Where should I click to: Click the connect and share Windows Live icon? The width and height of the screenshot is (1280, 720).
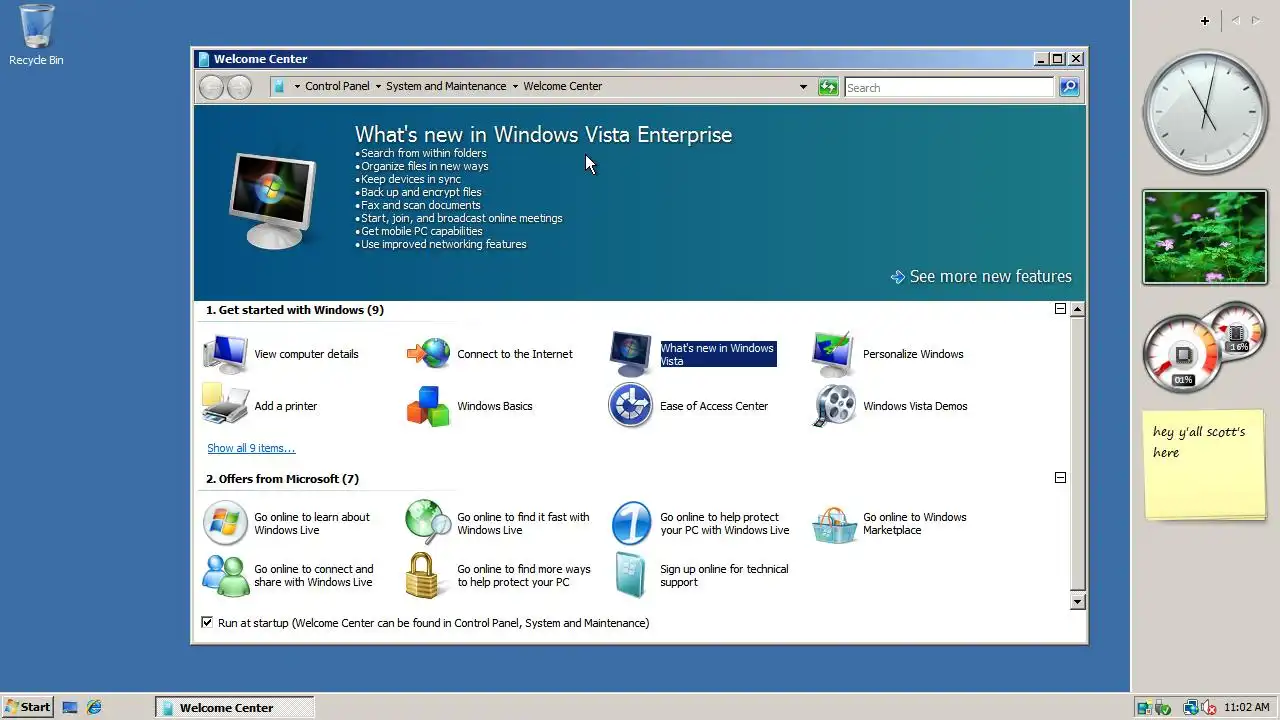[x=225, y=576]
